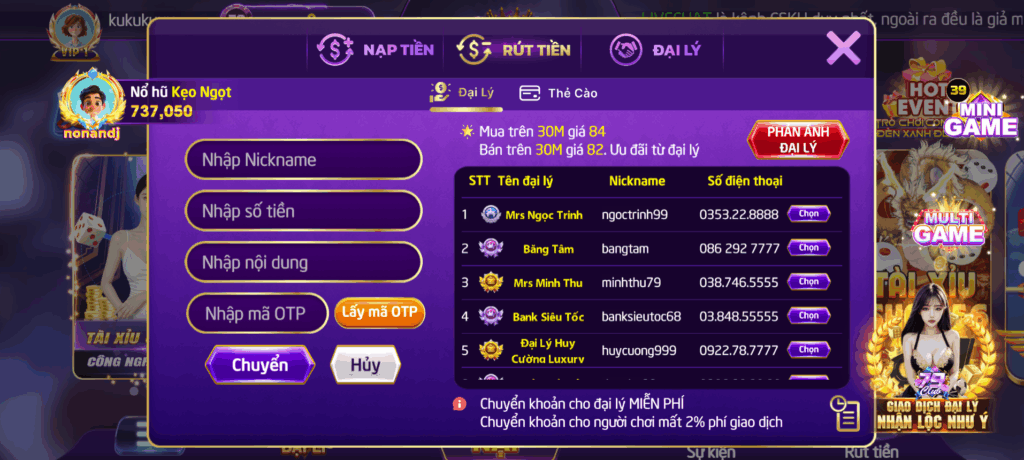The height and width of the screenshot is (460, 1024).
Task: Switch to the Nạp Tiền tab
Action: tap(376, 50)
